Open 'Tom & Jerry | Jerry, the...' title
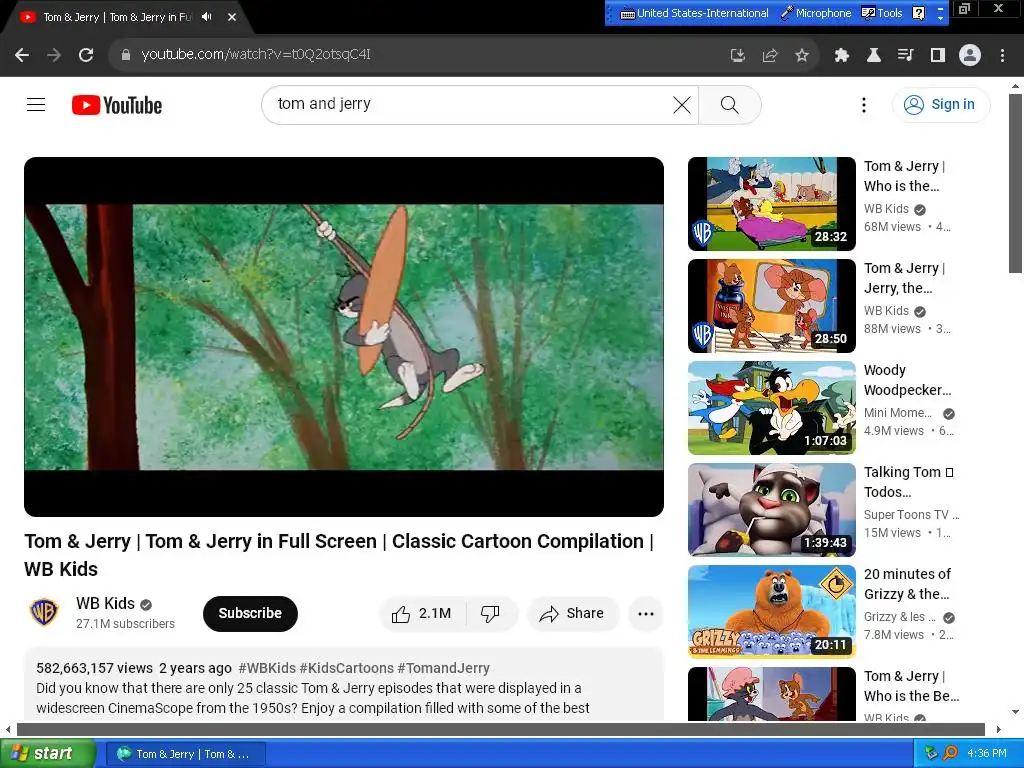The height and width of the screenshot is (768, 1024). click(x=904, y=278)
